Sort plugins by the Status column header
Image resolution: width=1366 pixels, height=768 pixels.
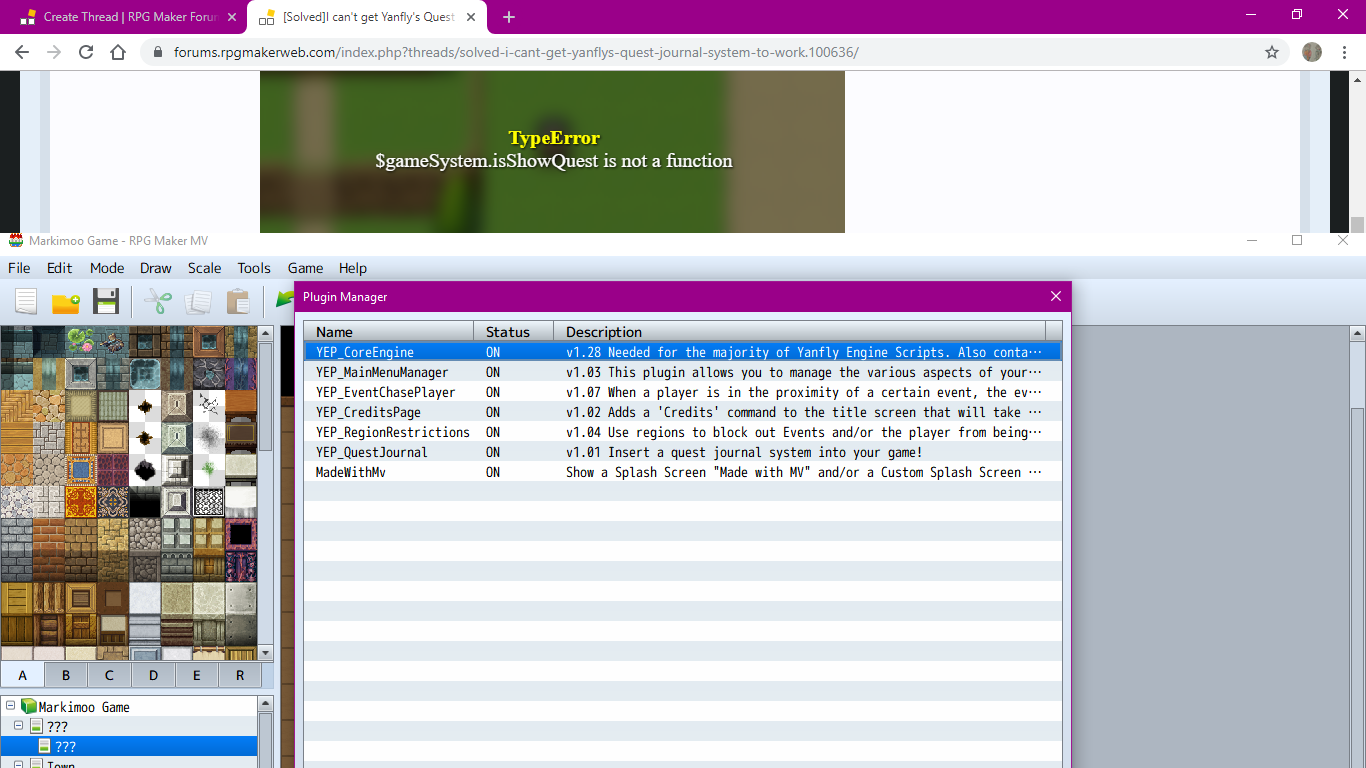coord(514,332)
